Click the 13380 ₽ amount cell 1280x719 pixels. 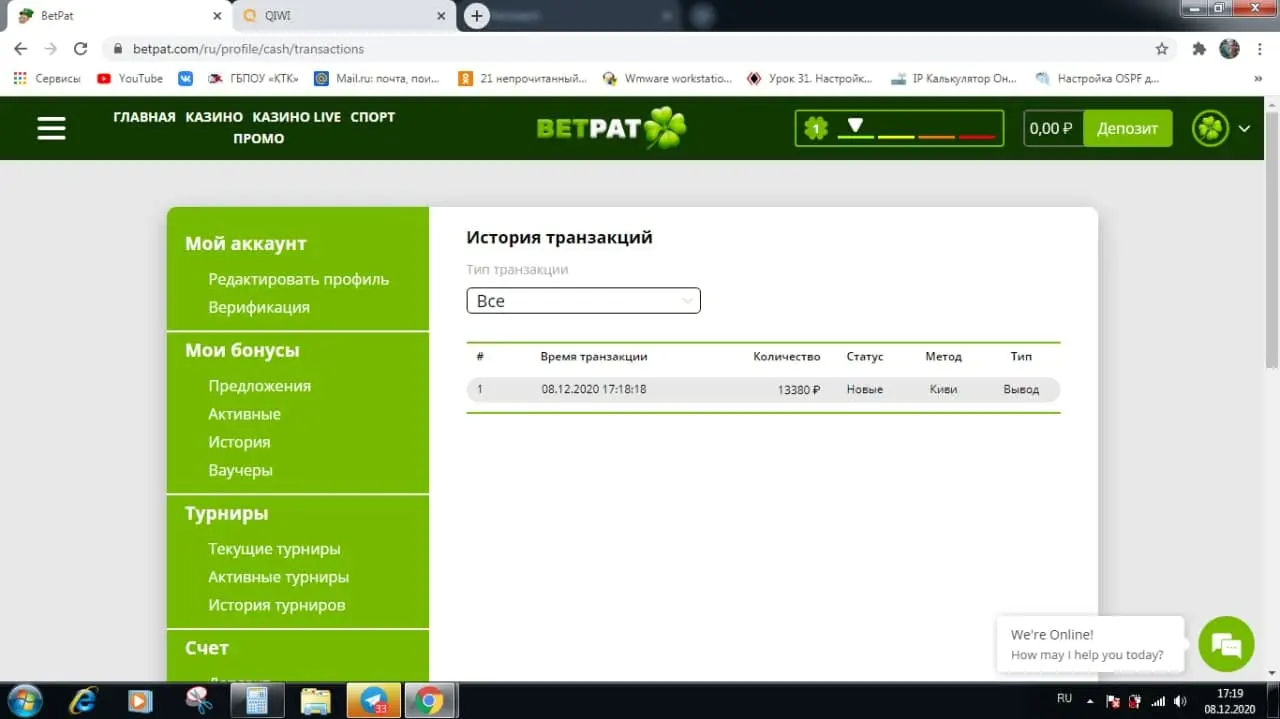799,389
